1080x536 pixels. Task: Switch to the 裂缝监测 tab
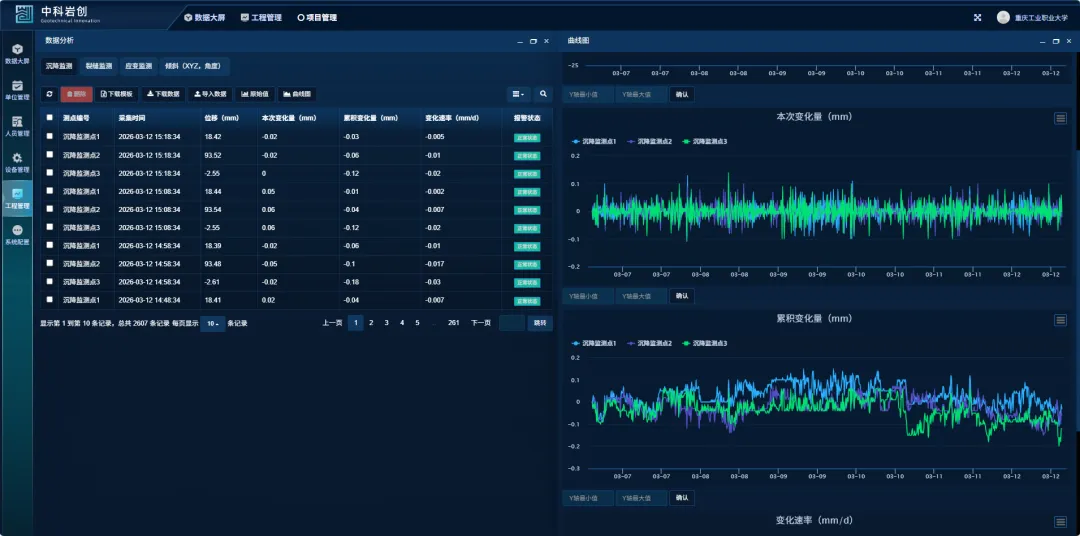coord(98,66)
